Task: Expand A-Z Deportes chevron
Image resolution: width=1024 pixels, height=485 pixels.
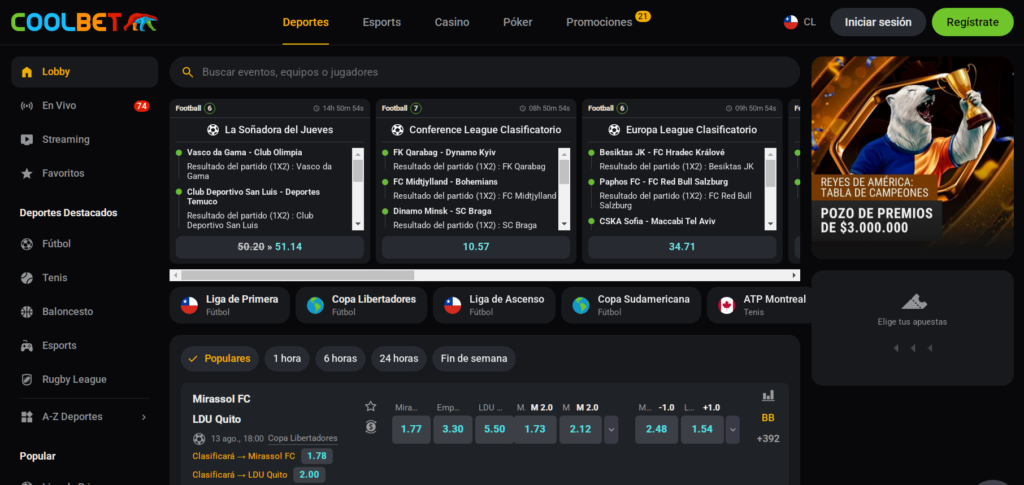Action: click(144, 416)
